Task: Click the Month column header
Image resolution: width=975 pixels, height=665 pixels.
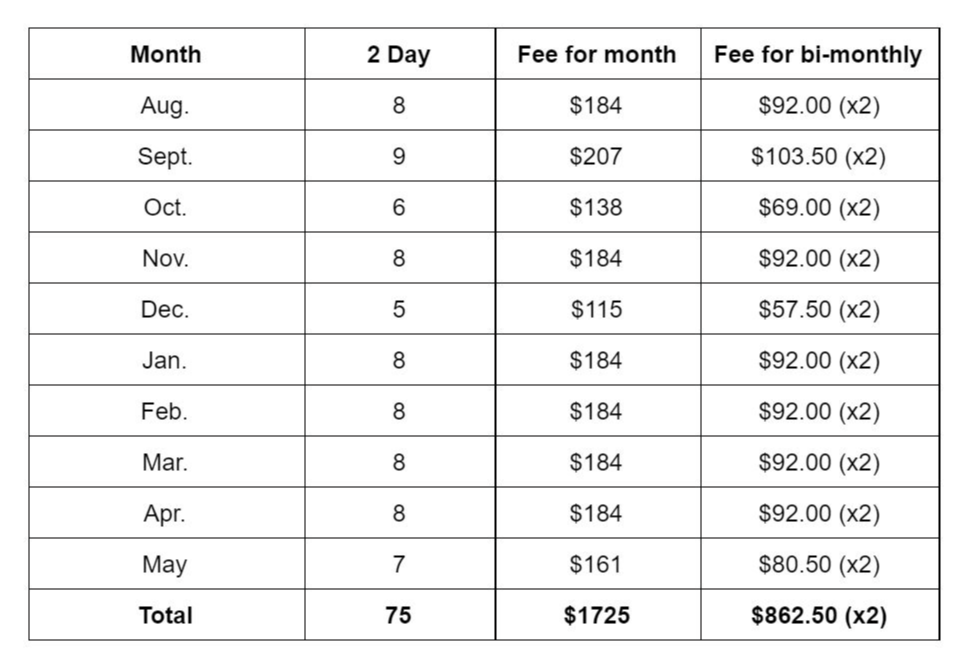Action: (x=165, y=54)
